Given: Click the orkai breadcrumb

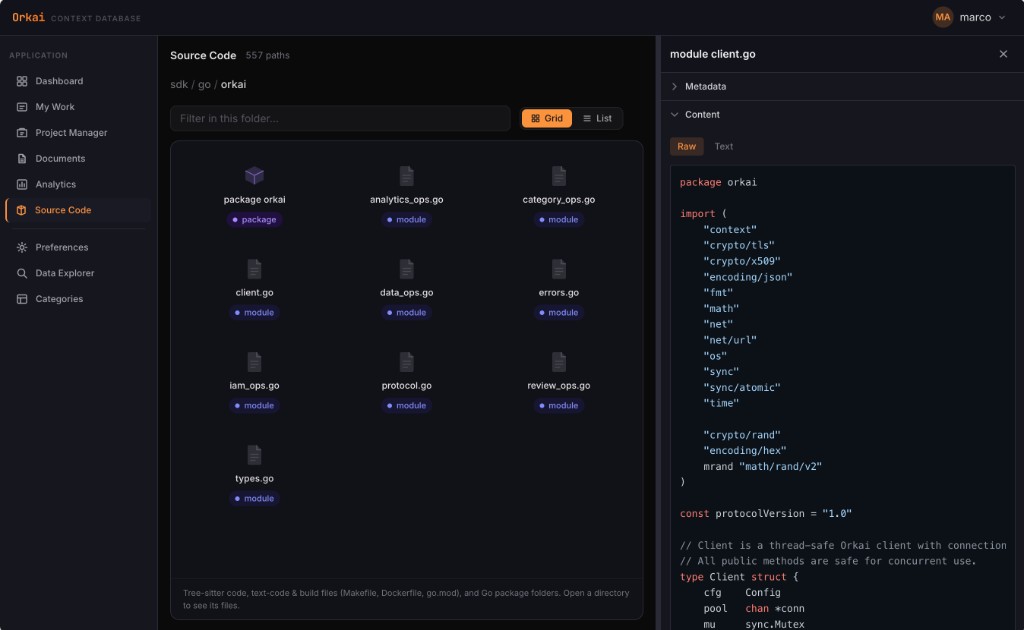Looking at the screenshot, I should [233, 84].
